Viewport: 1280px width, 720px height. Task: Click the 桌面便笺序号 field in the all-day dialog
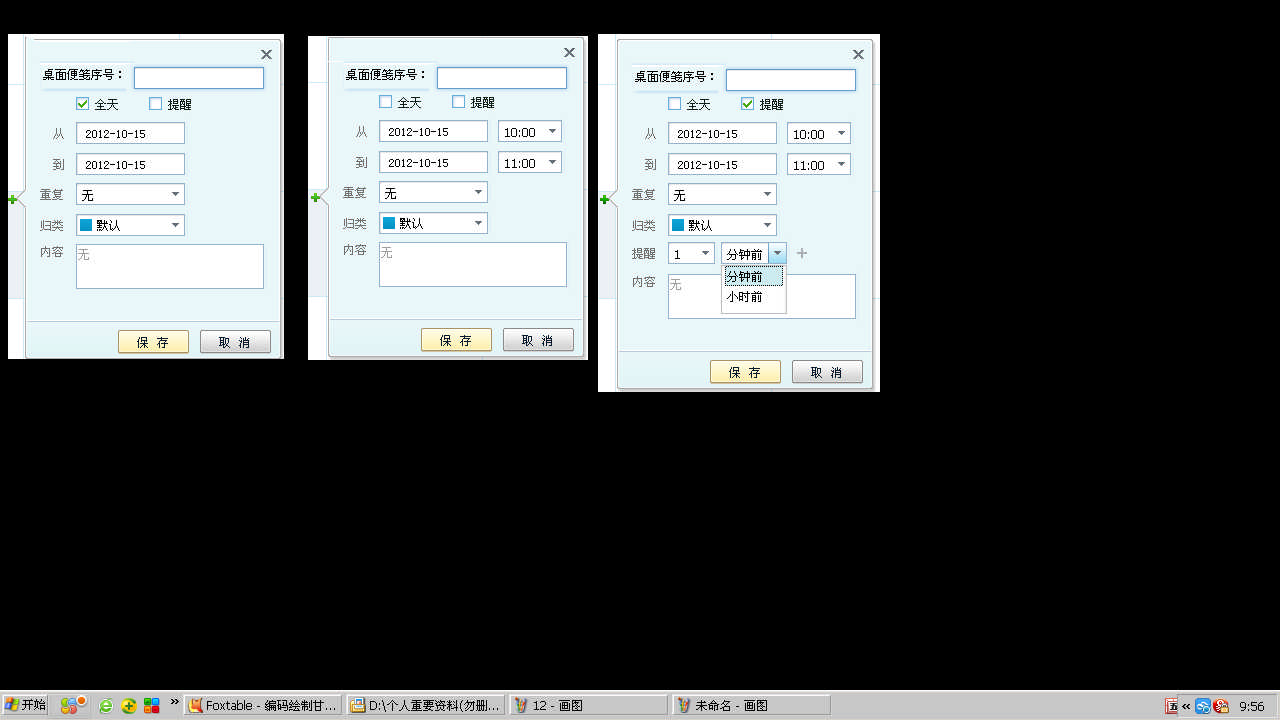(x=199, y=78)
